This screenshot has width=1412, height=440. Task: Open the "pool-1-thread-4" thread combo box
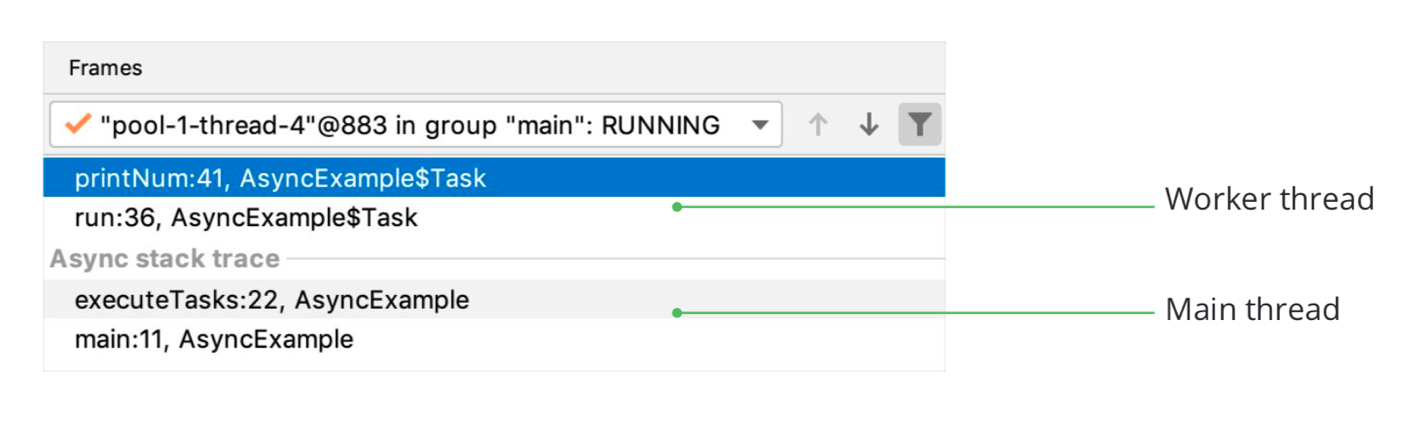point(400,126)
